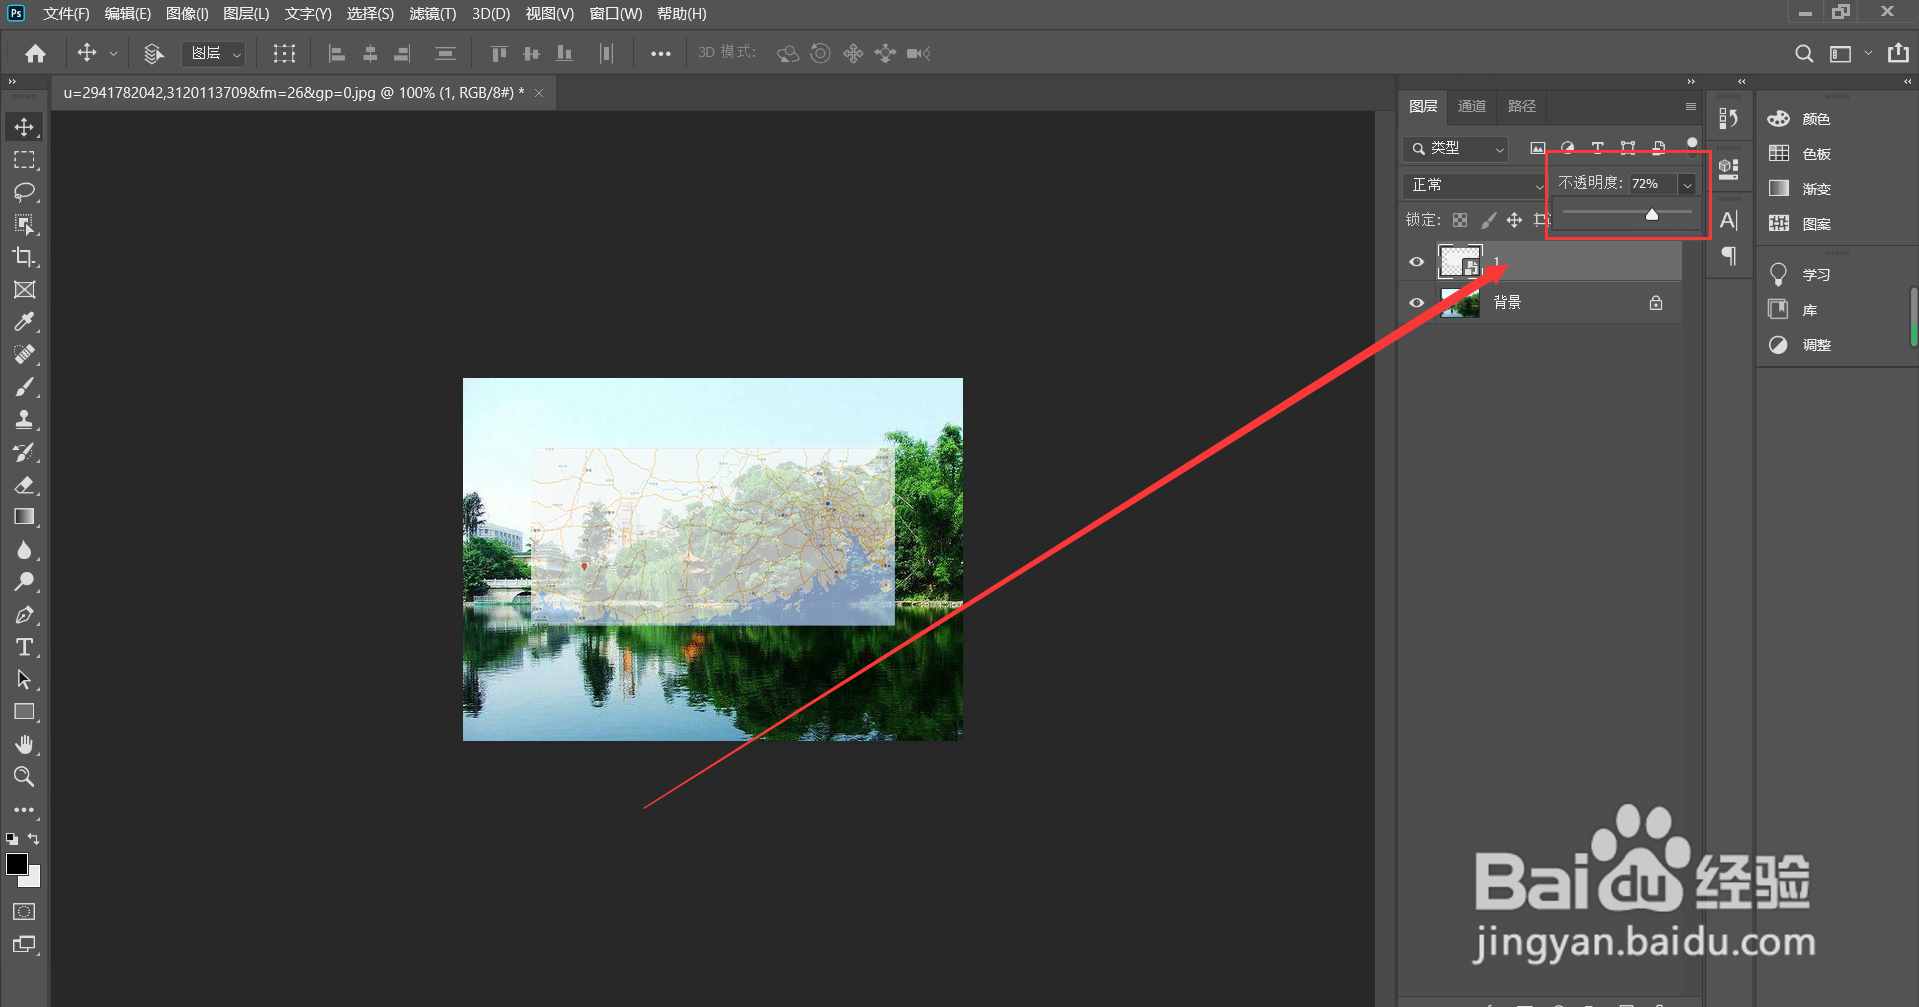Expand the collapsed toolbox arrows
This screenshot has width=1919, height=1007.
[12, 82]
